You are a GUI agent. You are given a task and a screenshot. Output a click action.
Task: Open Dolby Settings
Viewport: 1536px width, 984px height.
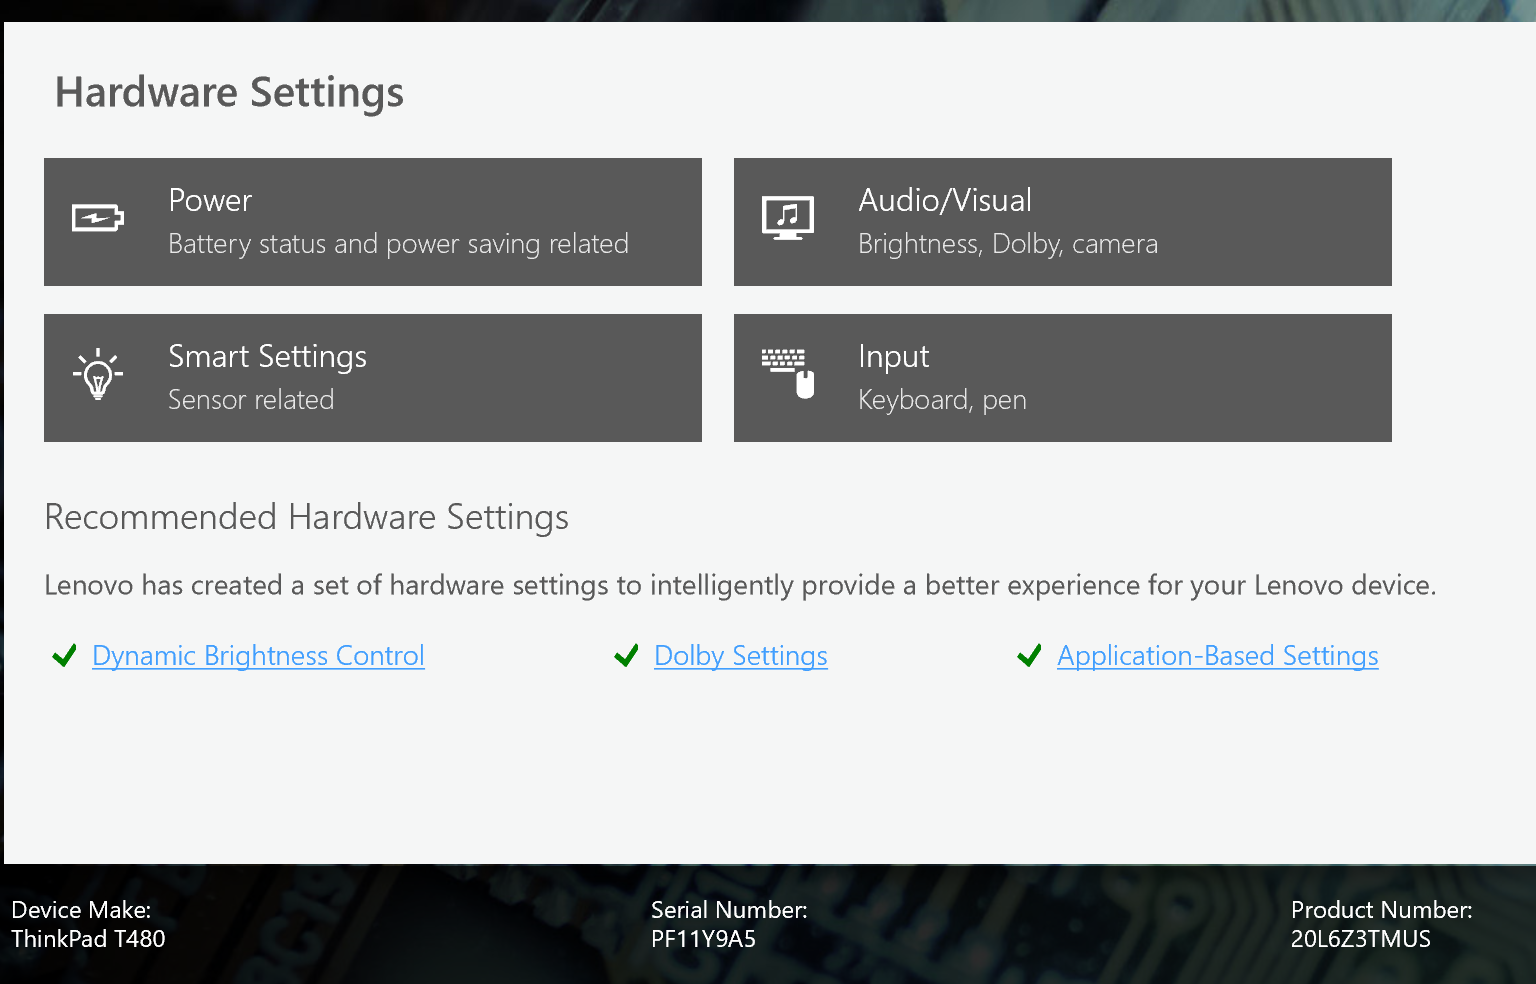coord(740,656)
